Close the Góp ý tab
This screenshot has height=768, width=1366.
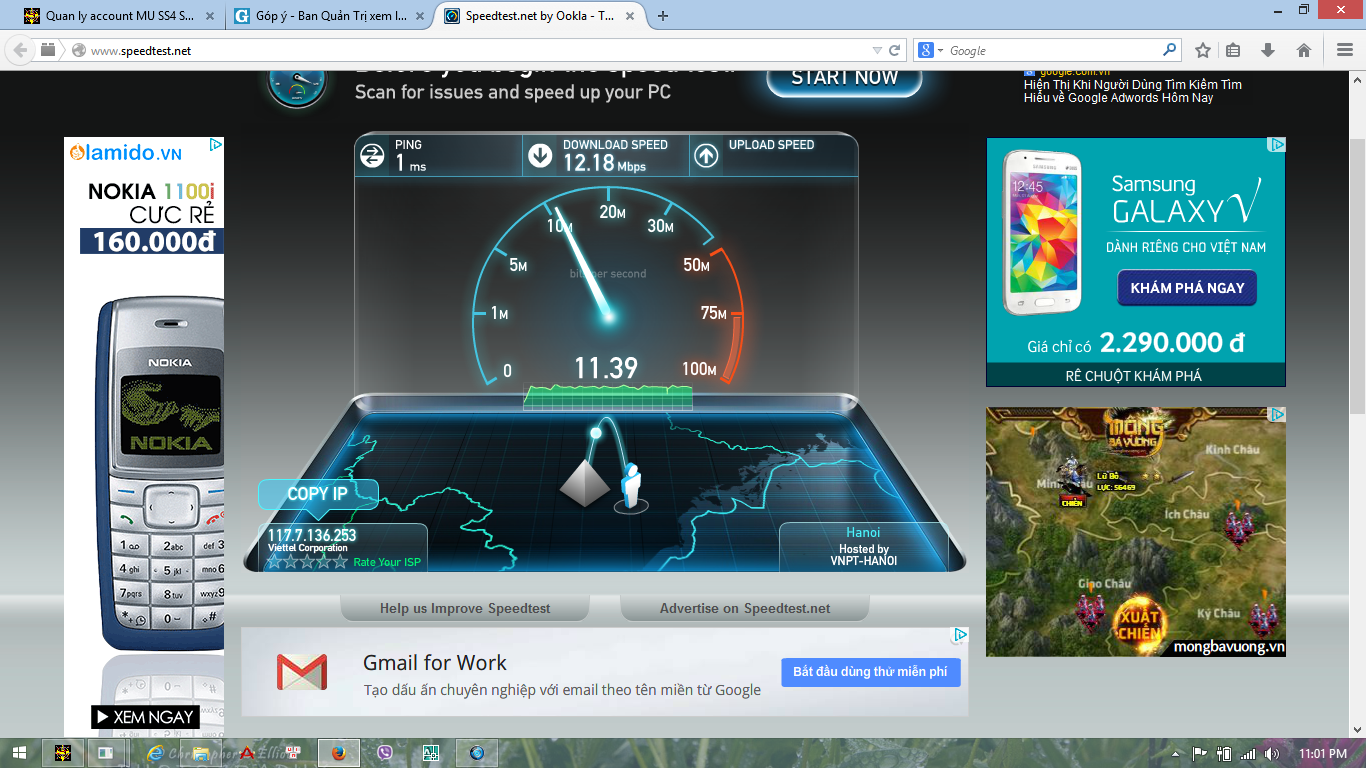click(x=418, y=16)
